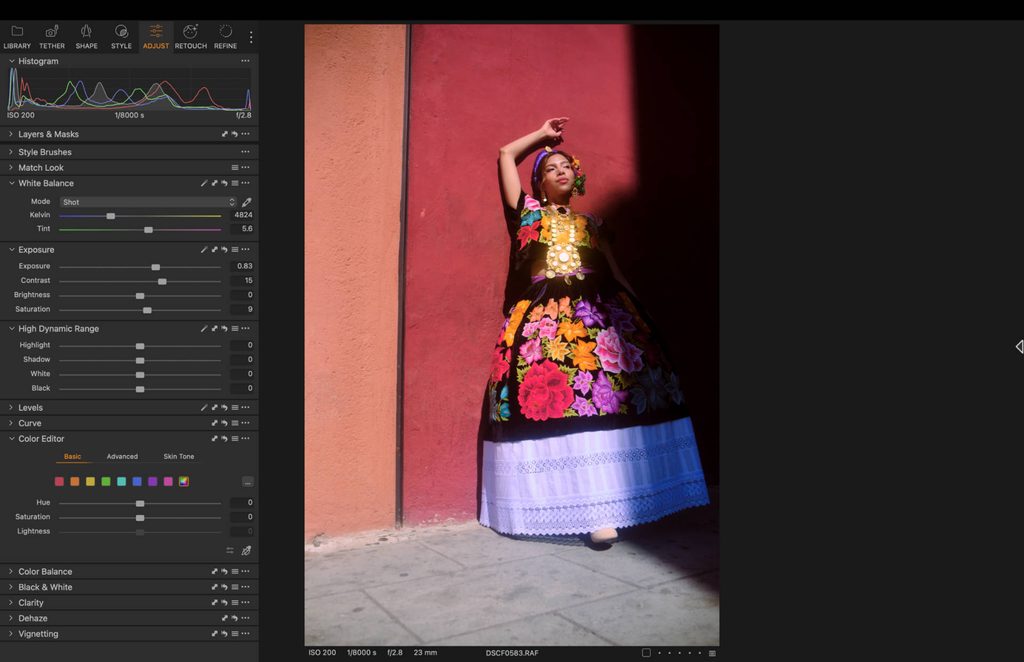Click the histogram graph
This screenshot has width=1024, height=662.
pyautogui.click(x=129, y=89)
